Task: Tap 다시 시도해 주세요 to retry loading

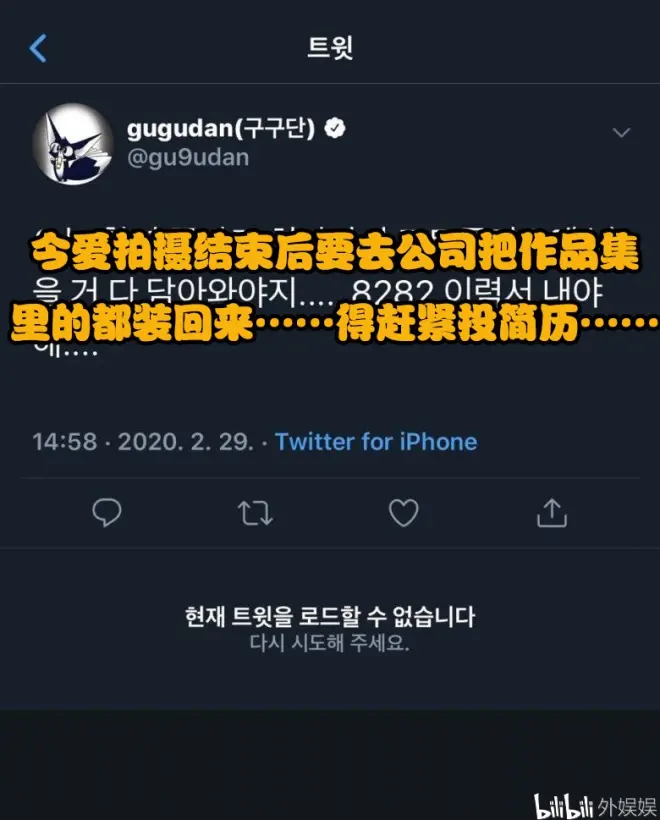Action: click(x=329, y=643)
